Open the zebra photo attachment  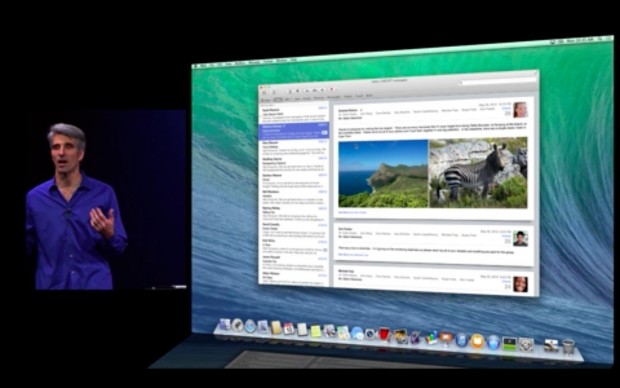coord(478,172)
